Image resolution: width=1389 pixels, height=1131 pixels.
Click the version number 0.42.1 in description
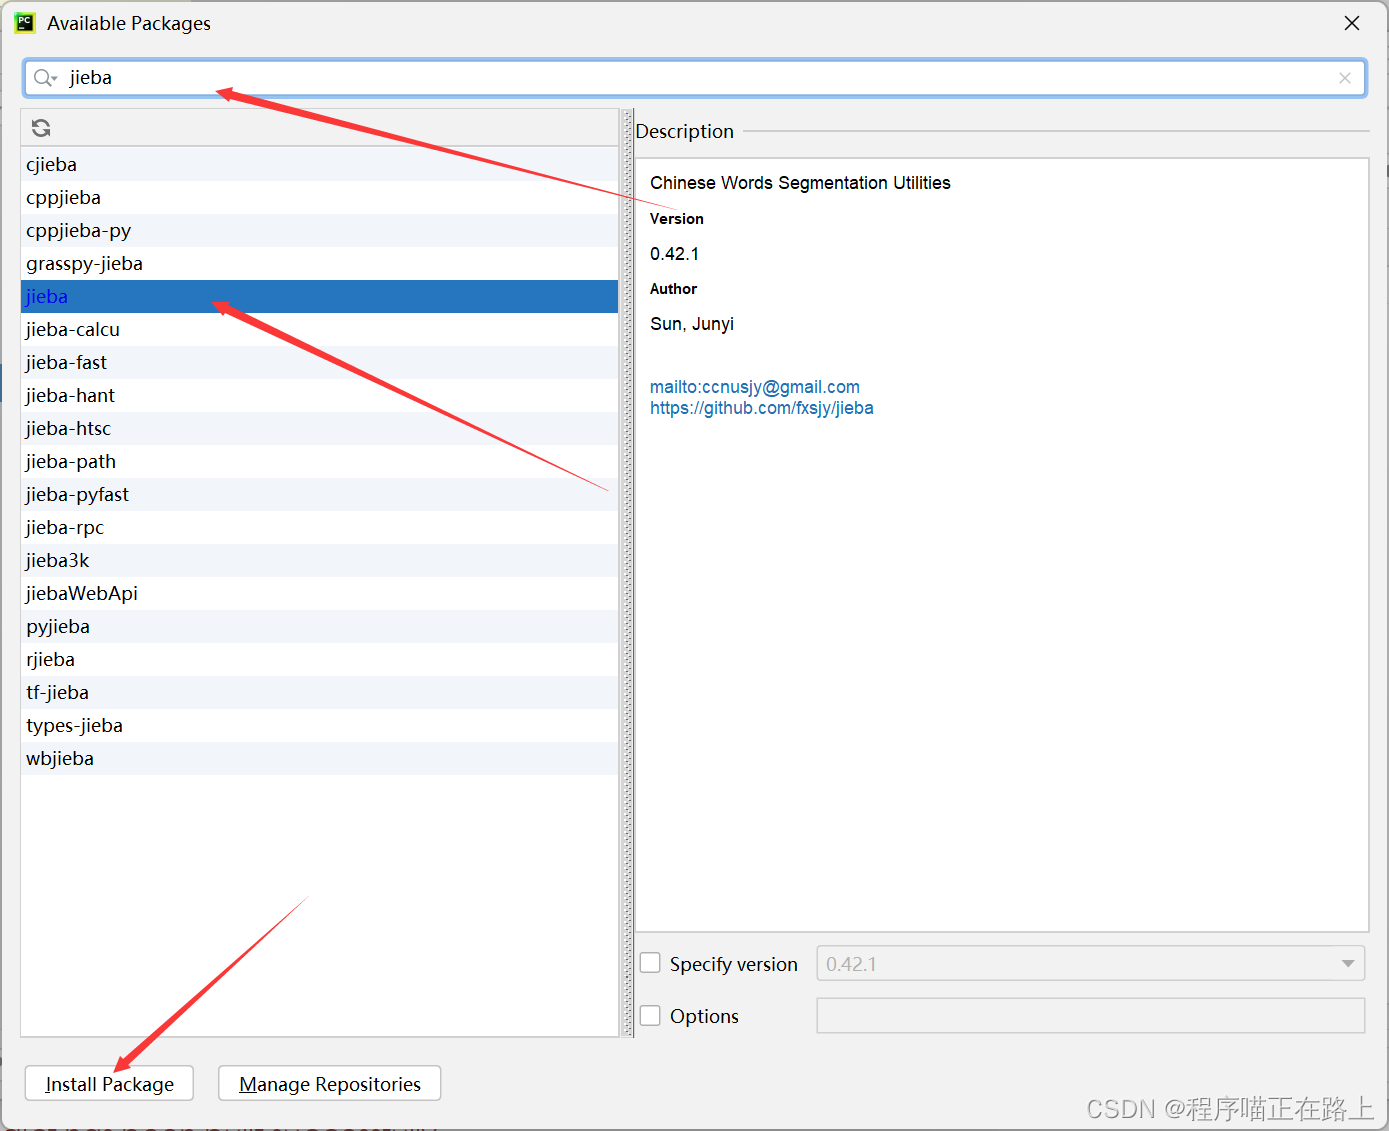click(x=675, y=254)
